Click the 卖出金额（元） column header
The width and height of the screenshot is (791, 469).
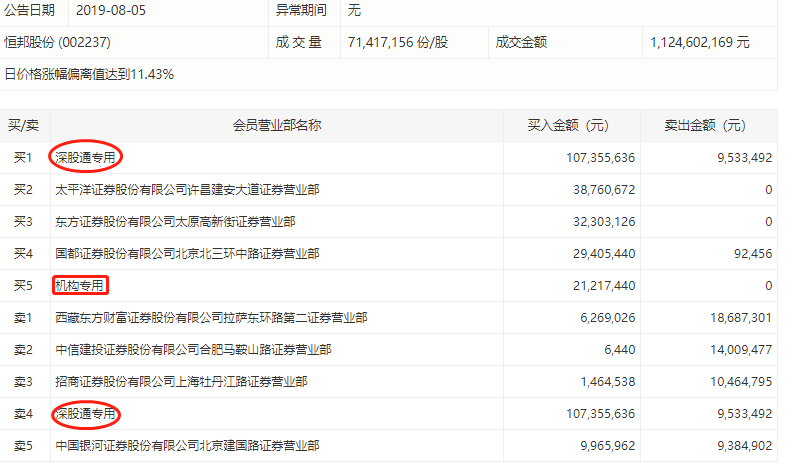705,125
